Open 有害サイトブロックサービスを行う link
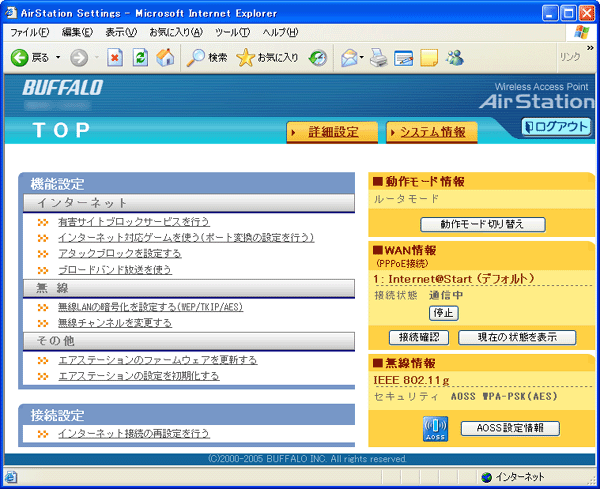Image resolution: width=600 pixels, height=489 pixels. pyautogui.click(x=134, y=222)
